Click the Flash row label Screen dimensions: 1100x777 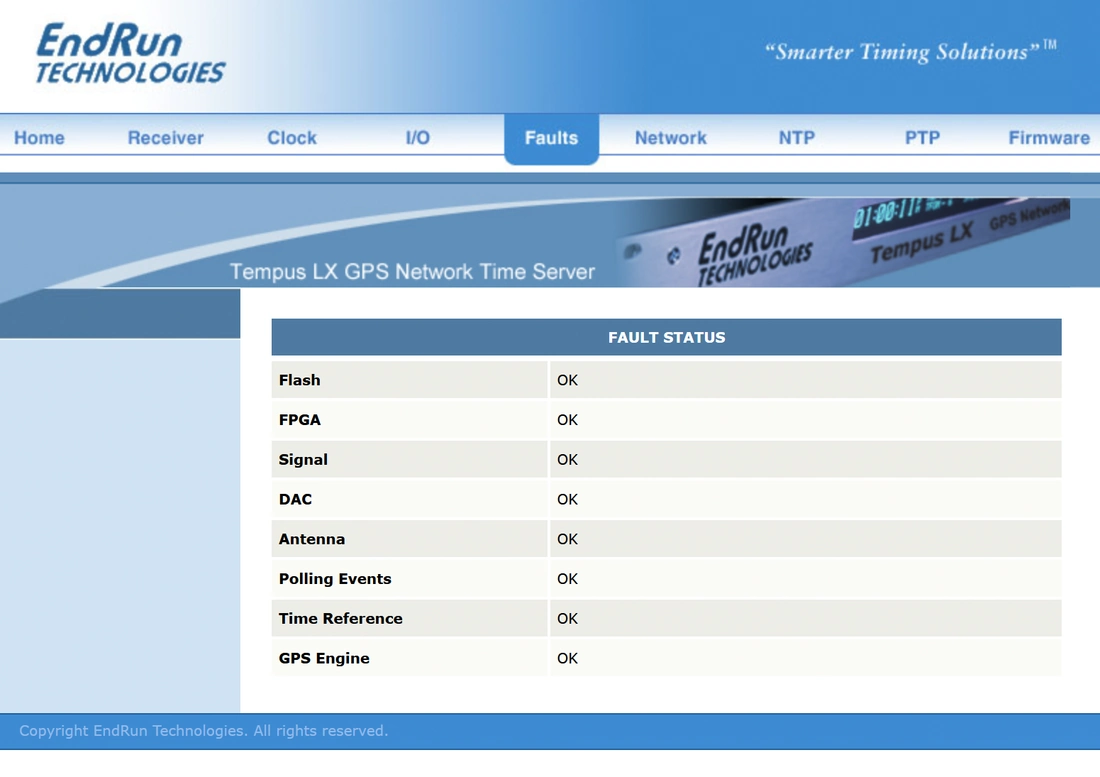pos(300,380)
